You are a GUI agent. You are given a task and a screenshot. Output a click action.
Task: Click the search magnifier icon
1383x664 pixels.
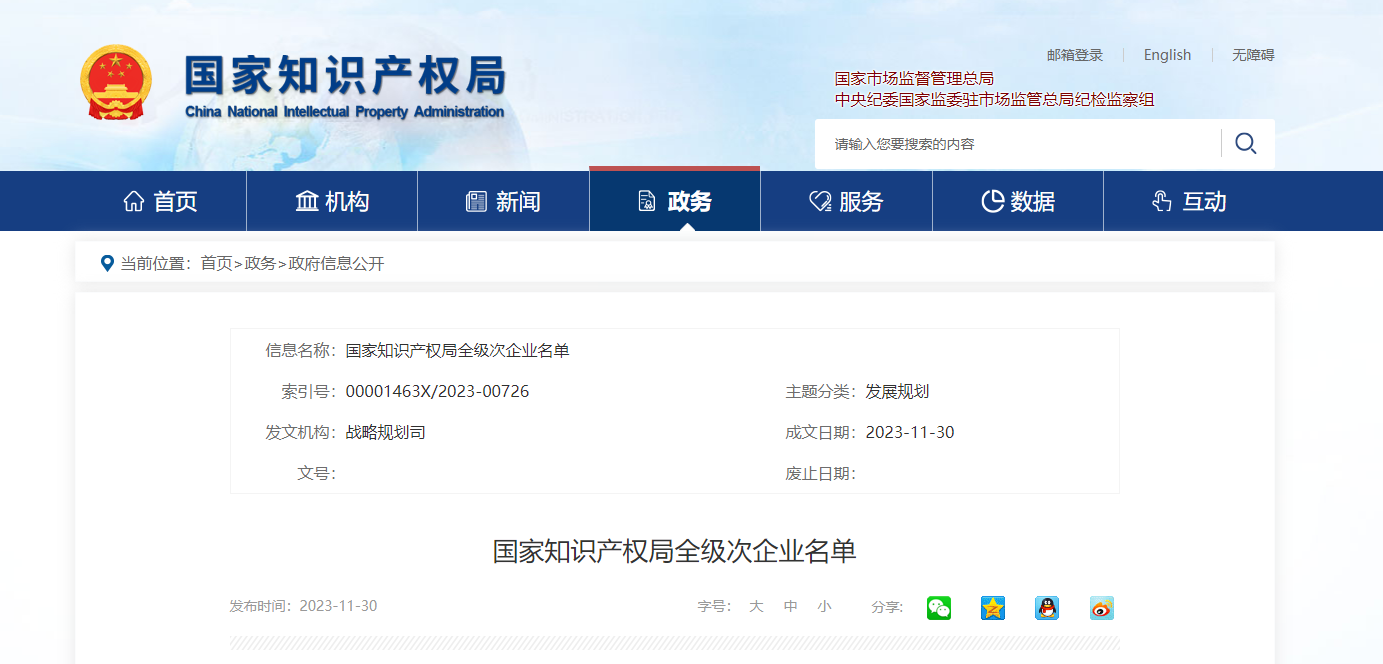(1245, 144)
